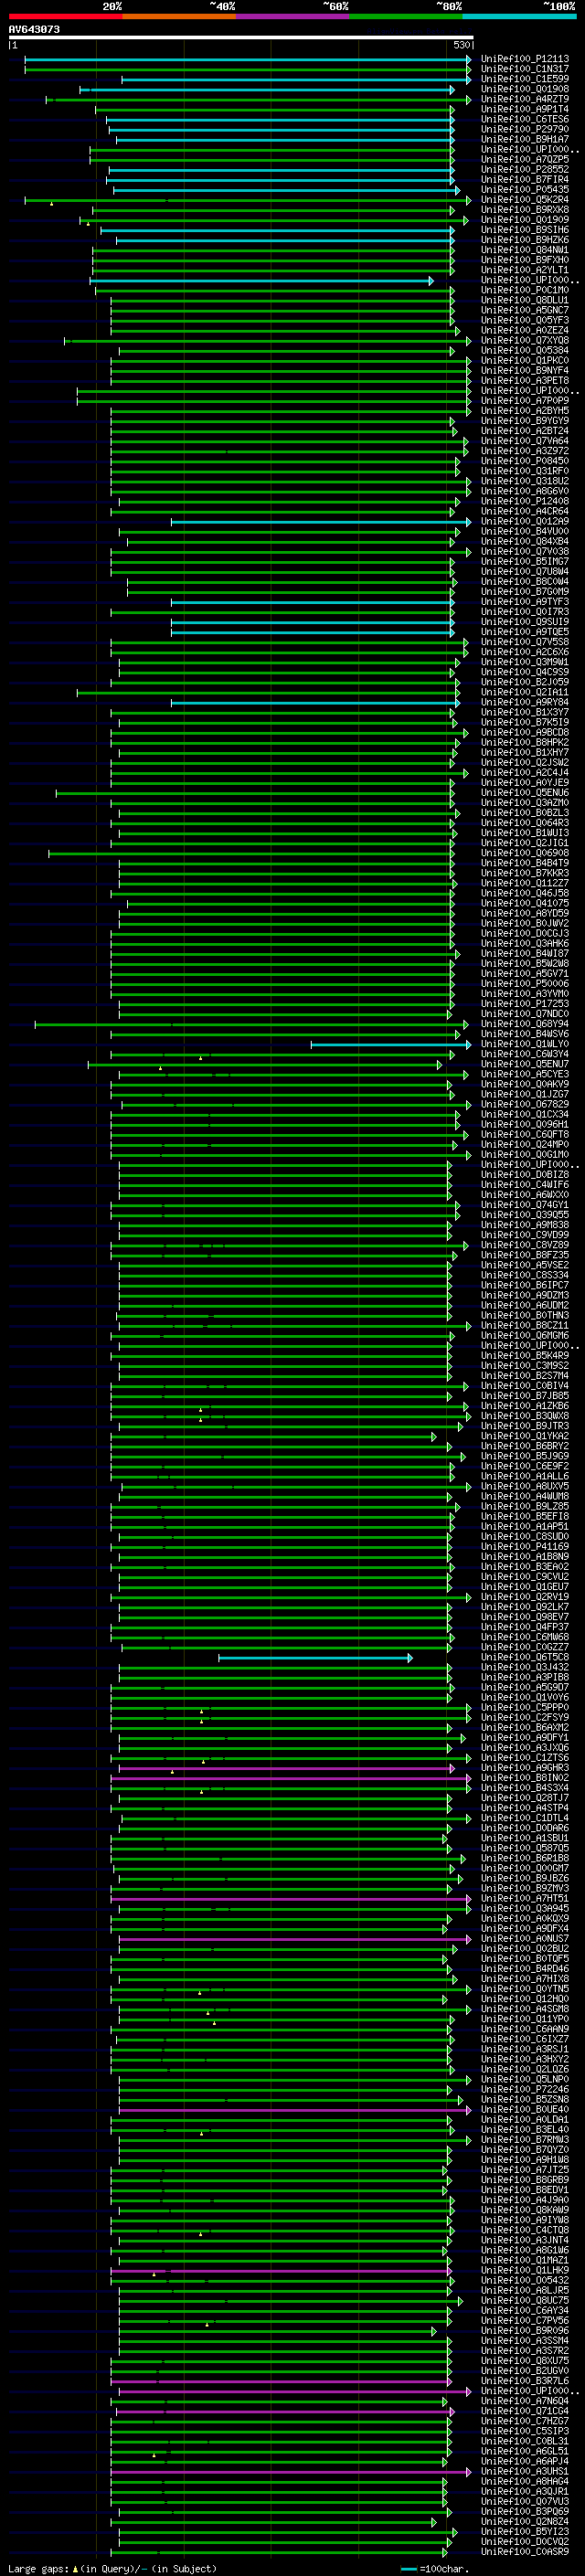This screenshot has width=585, height=2576.
Task: Select hit UniRef100_Q71CG4
Action: click(x=525, y=2411)
